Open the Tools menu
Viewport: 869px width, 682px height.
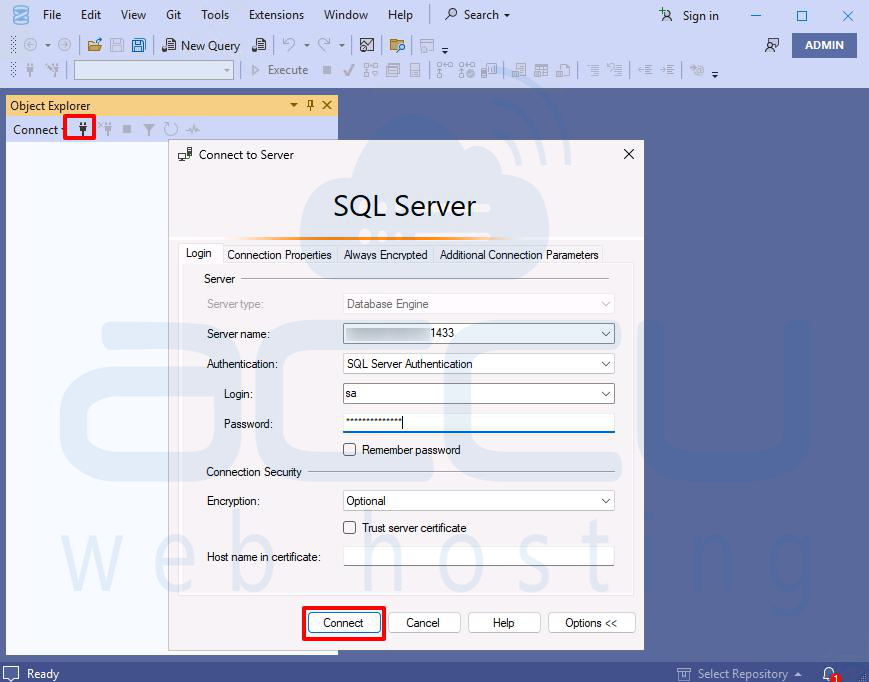213,14
